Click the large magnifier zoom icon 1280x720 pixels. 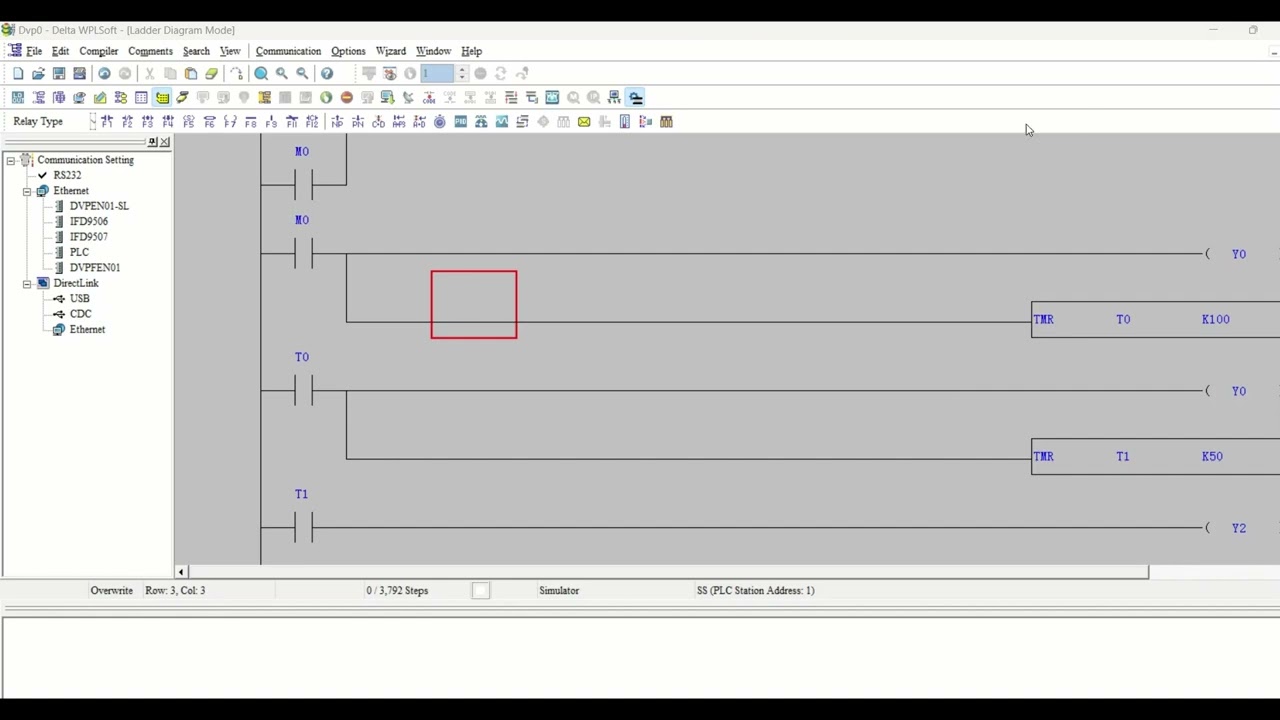click(261, 74)
